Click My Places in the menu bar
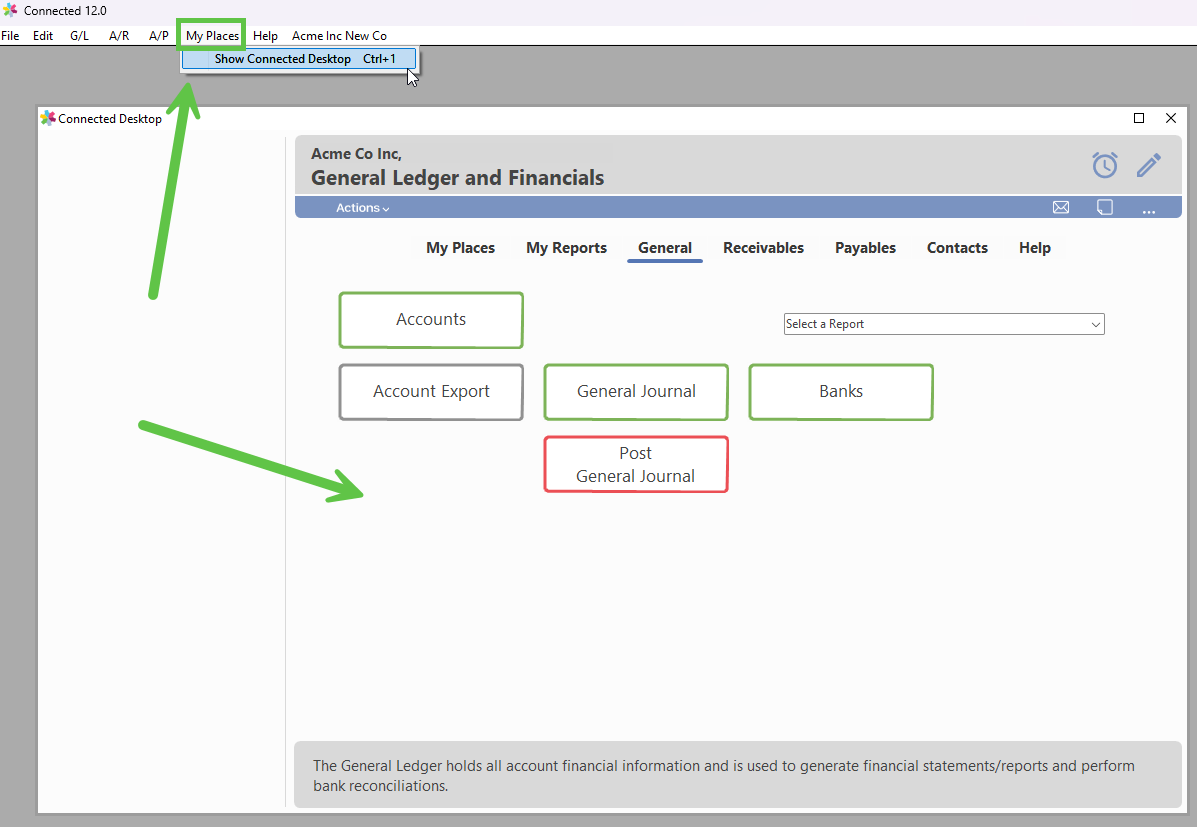Screen dimensions: 1197x827 pyautogui.click(x=212, y=36)
